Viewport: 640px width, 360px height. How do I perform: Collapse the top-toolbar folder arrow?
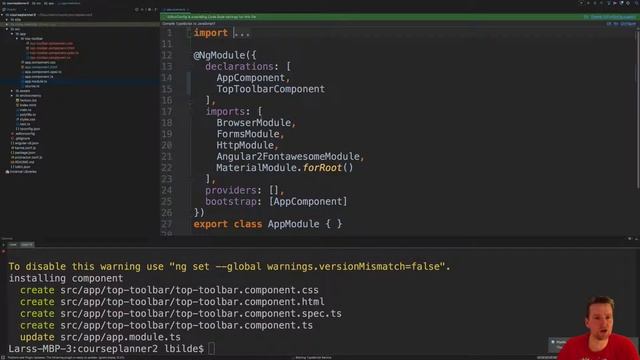click(x=17, y=39)
